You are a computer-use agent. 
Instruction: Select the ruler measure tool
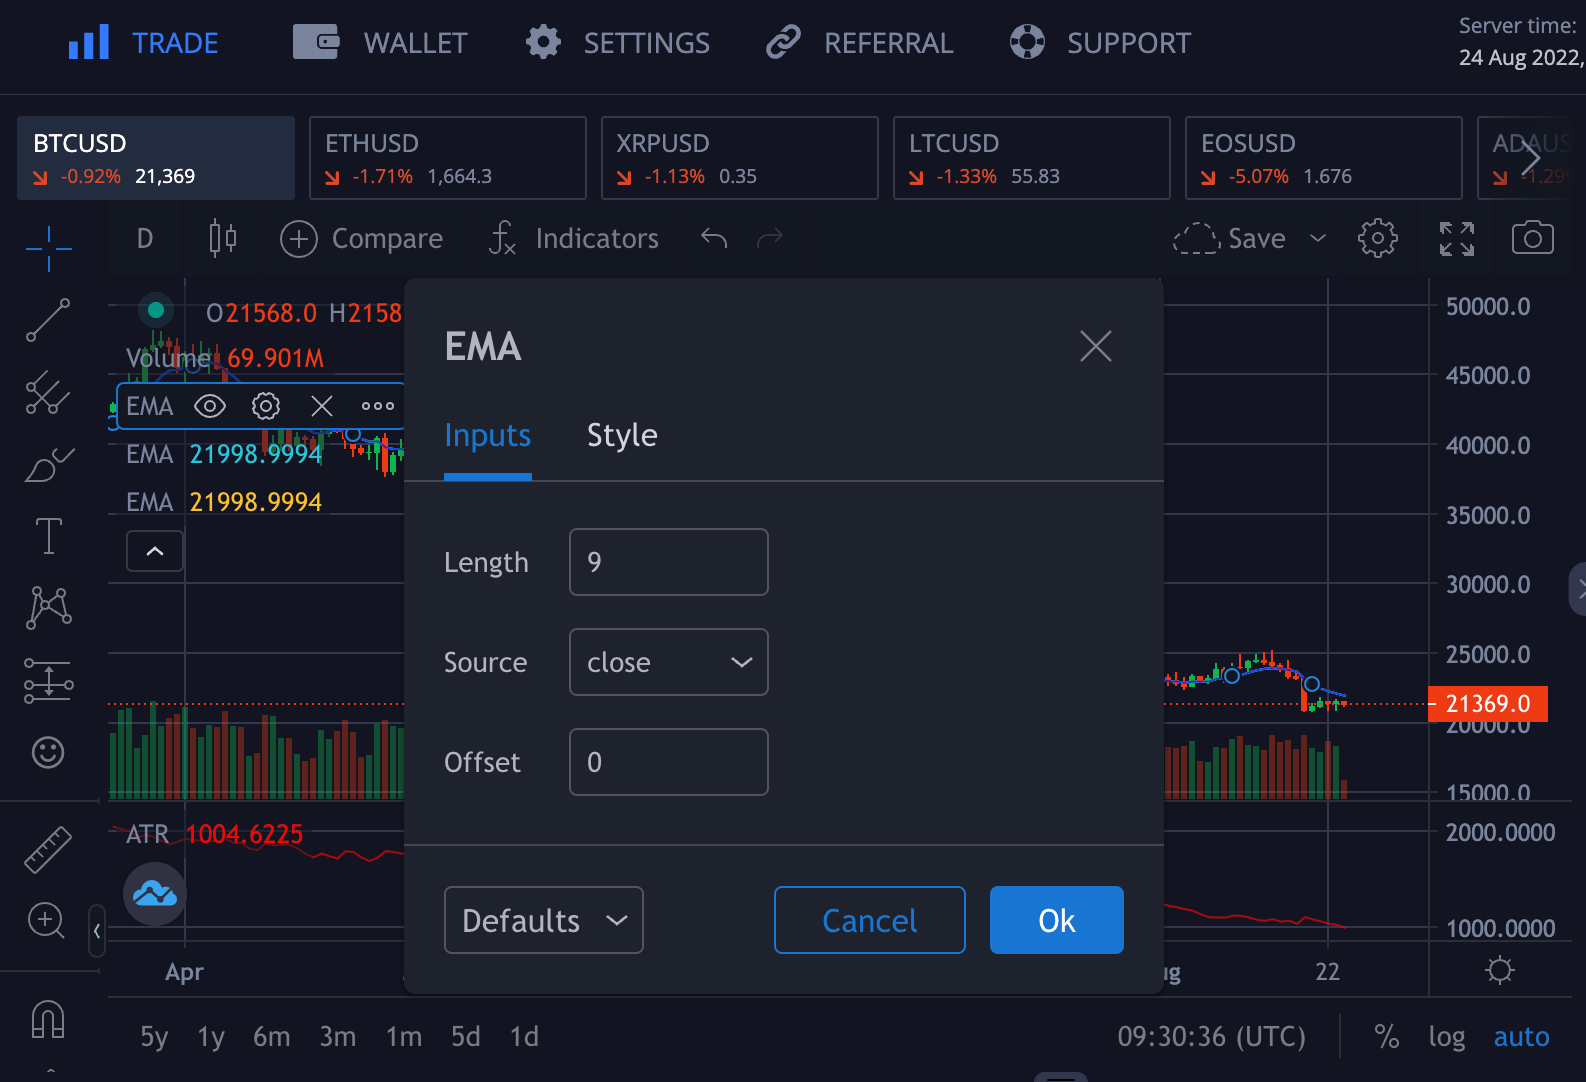48,849
